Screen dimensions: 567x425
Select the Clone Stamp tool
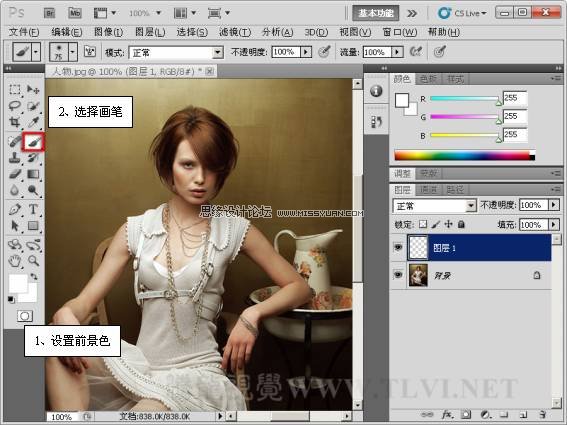(14, 158)
